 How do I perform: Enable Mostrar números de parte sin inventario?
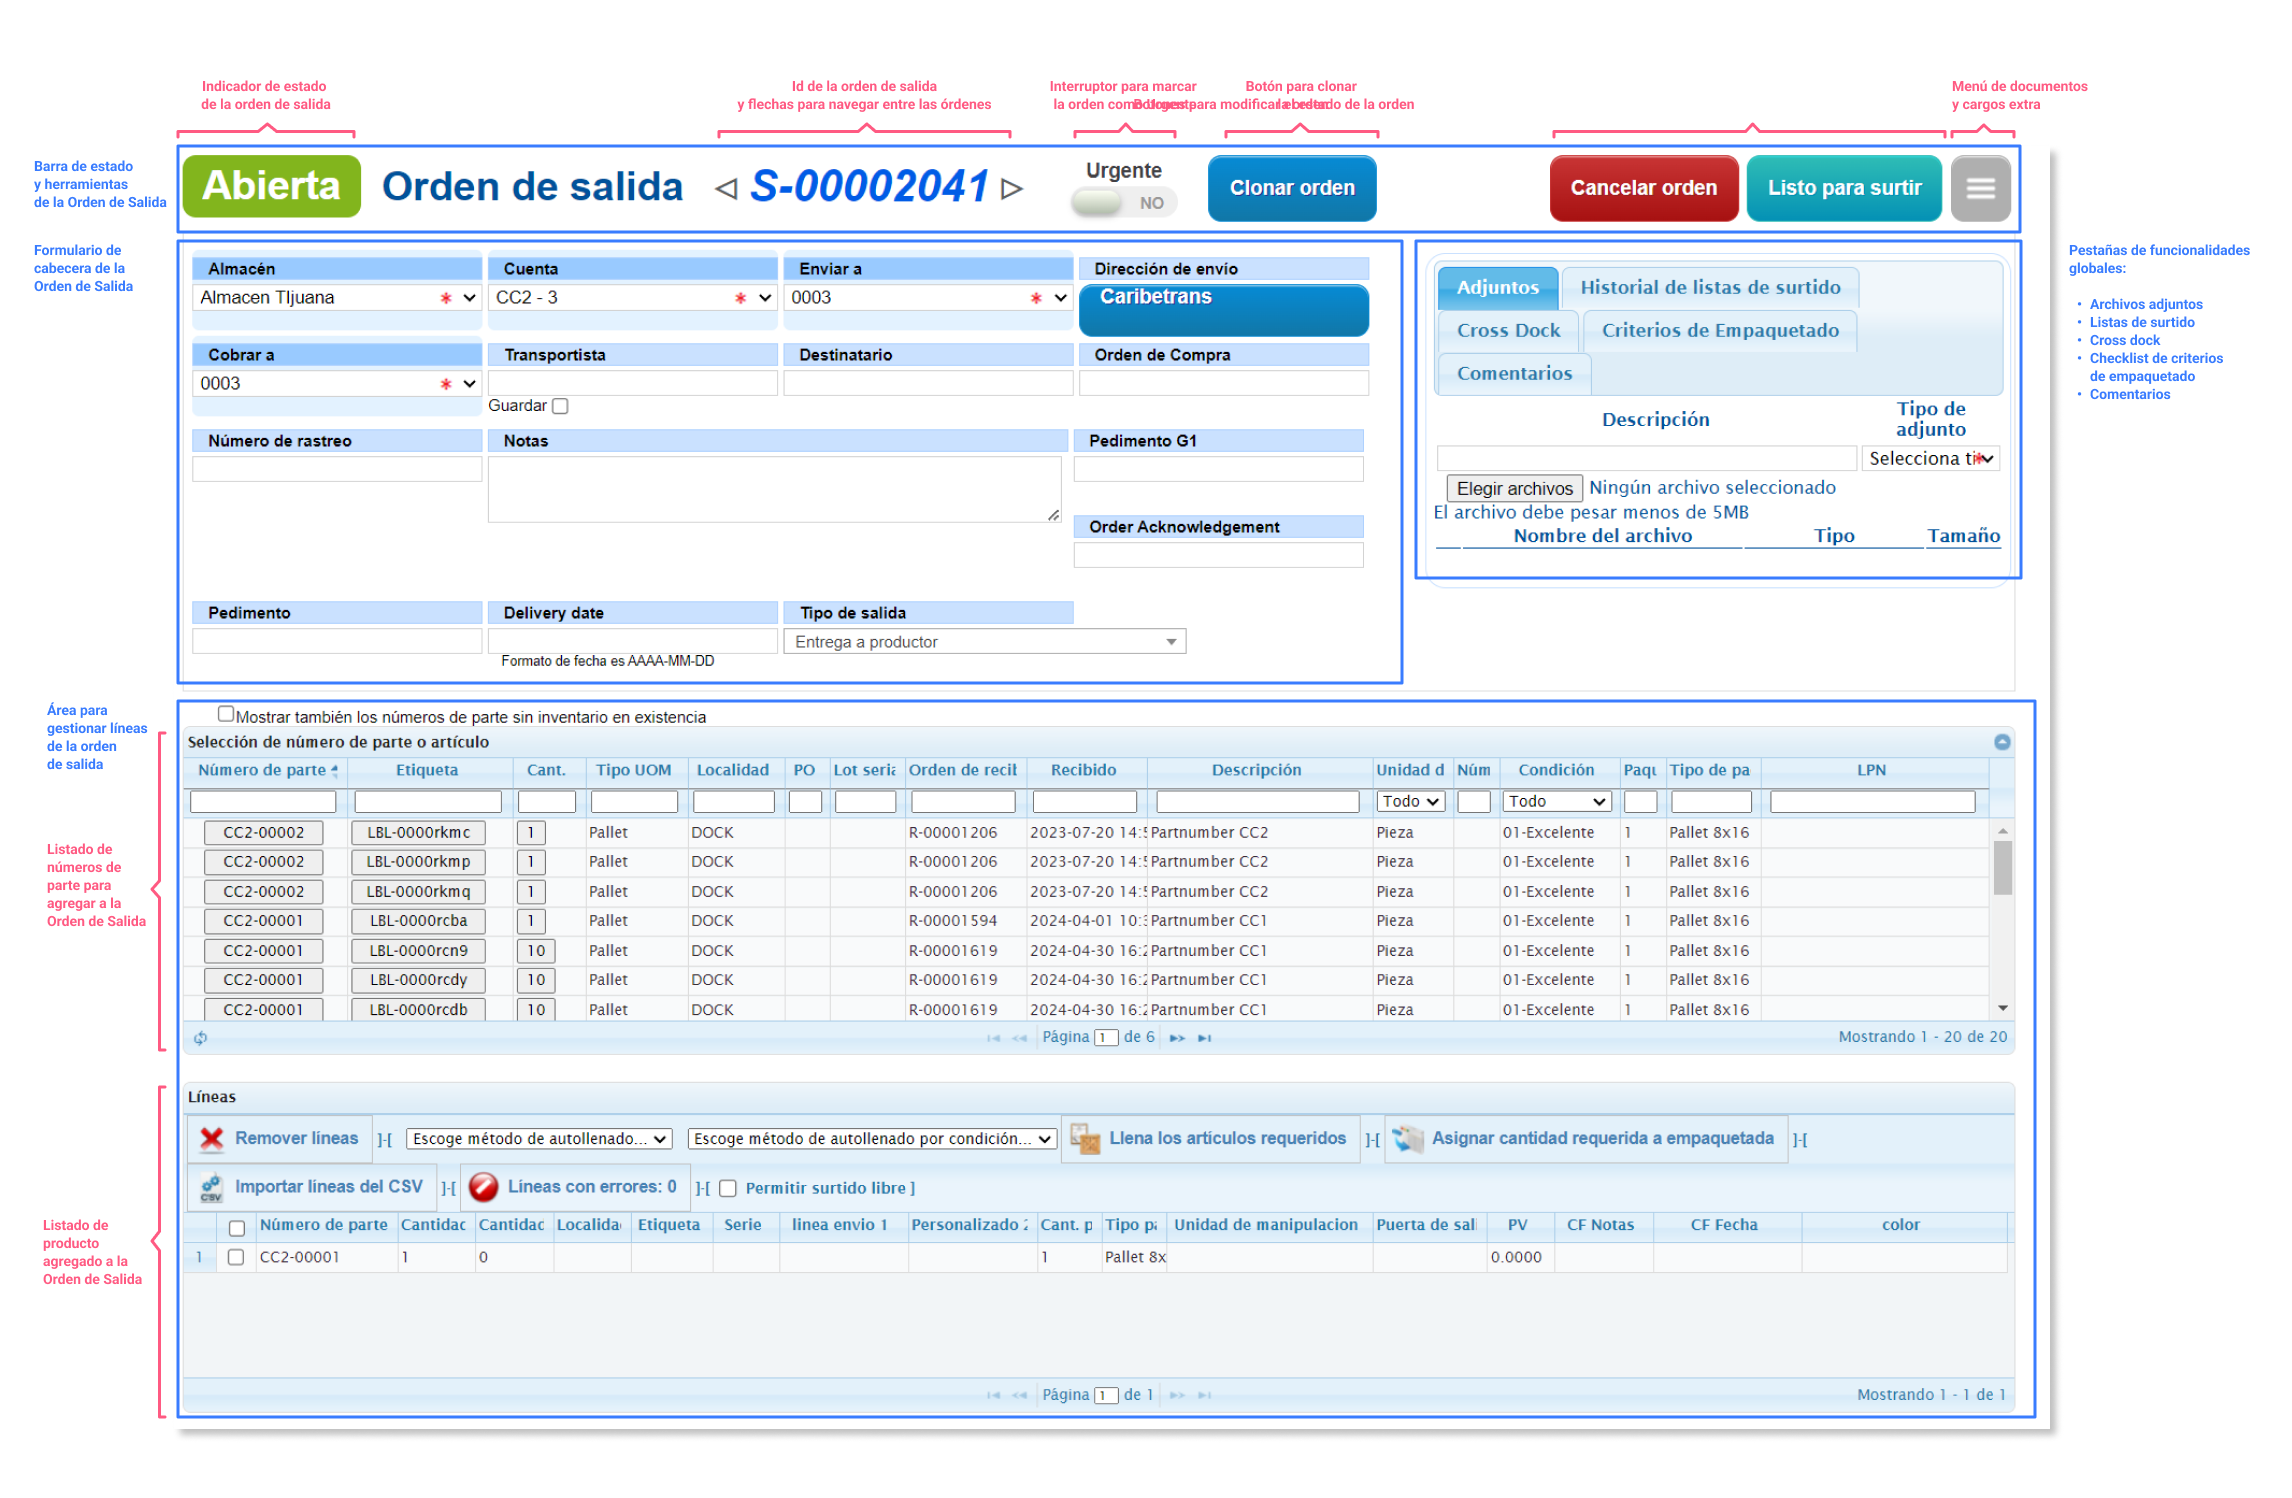226,714
